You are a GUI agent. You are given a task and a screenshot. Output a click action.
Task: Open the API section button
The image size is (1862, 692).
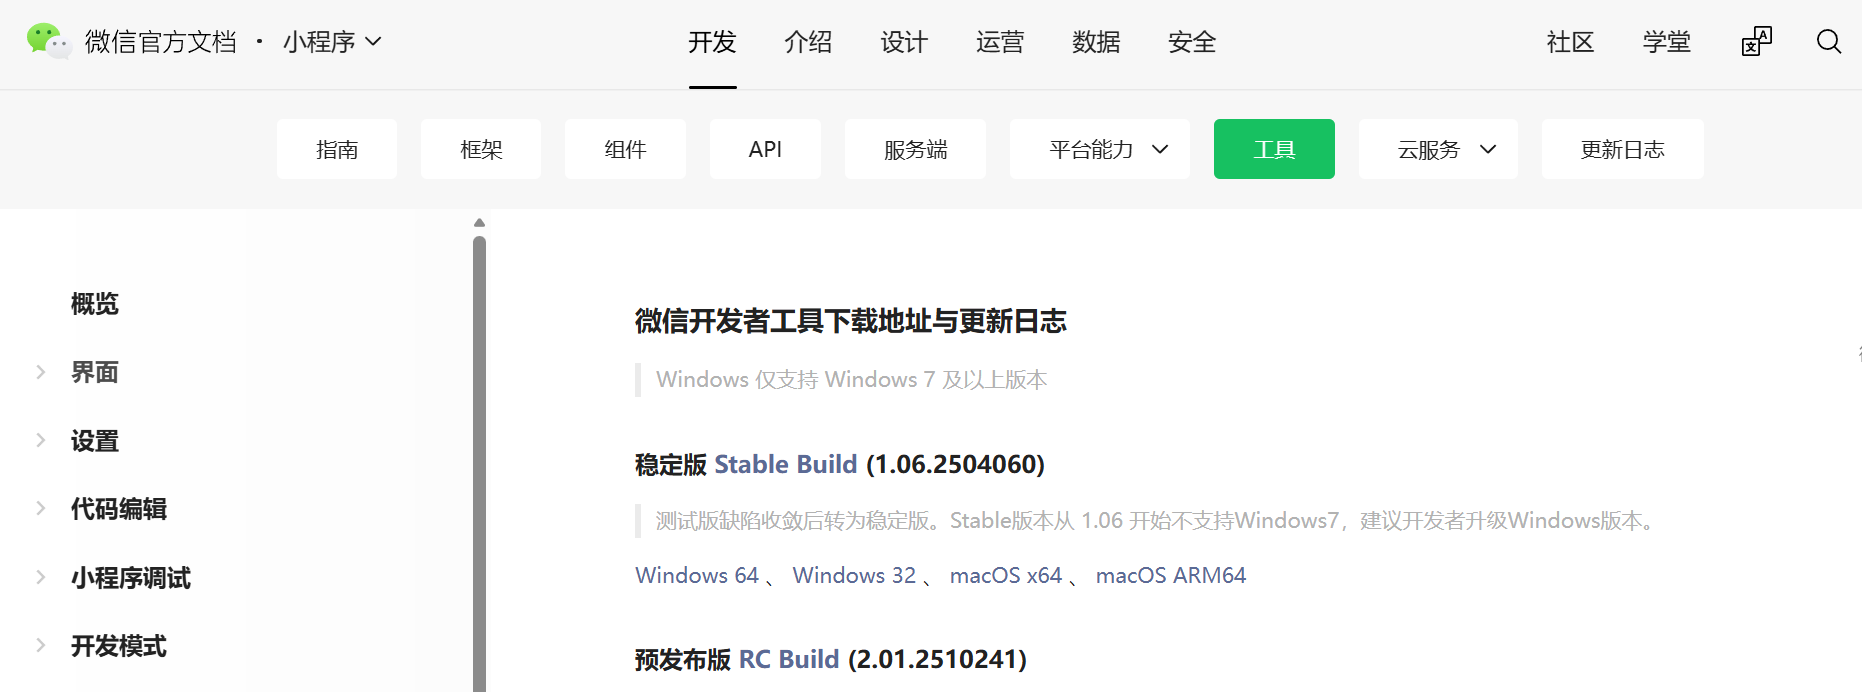coord(765,149)
